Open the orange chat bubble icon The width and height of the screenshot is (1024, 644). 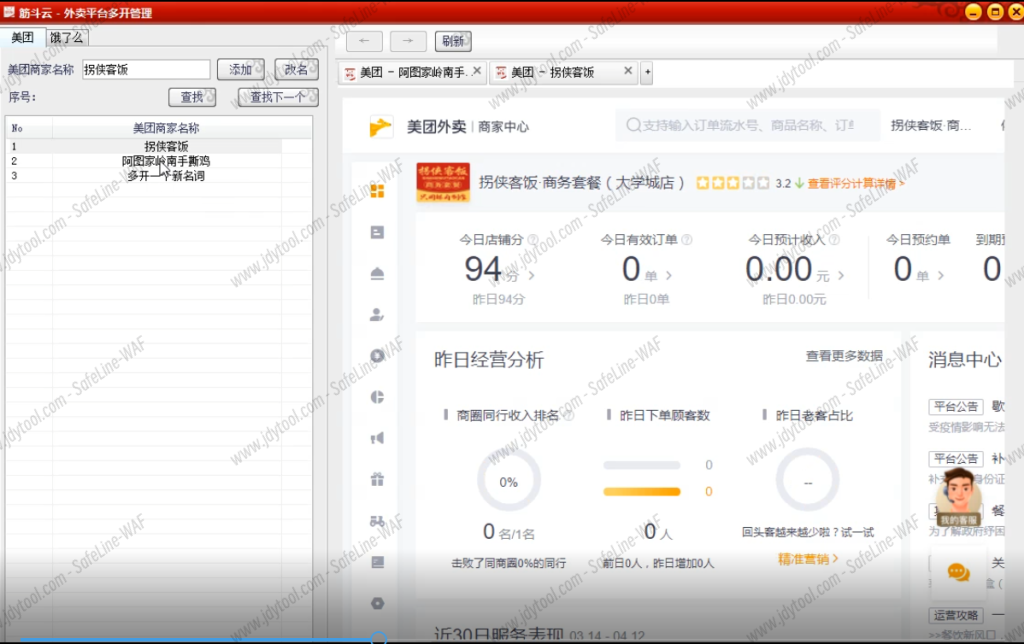[x=958, y=573]
